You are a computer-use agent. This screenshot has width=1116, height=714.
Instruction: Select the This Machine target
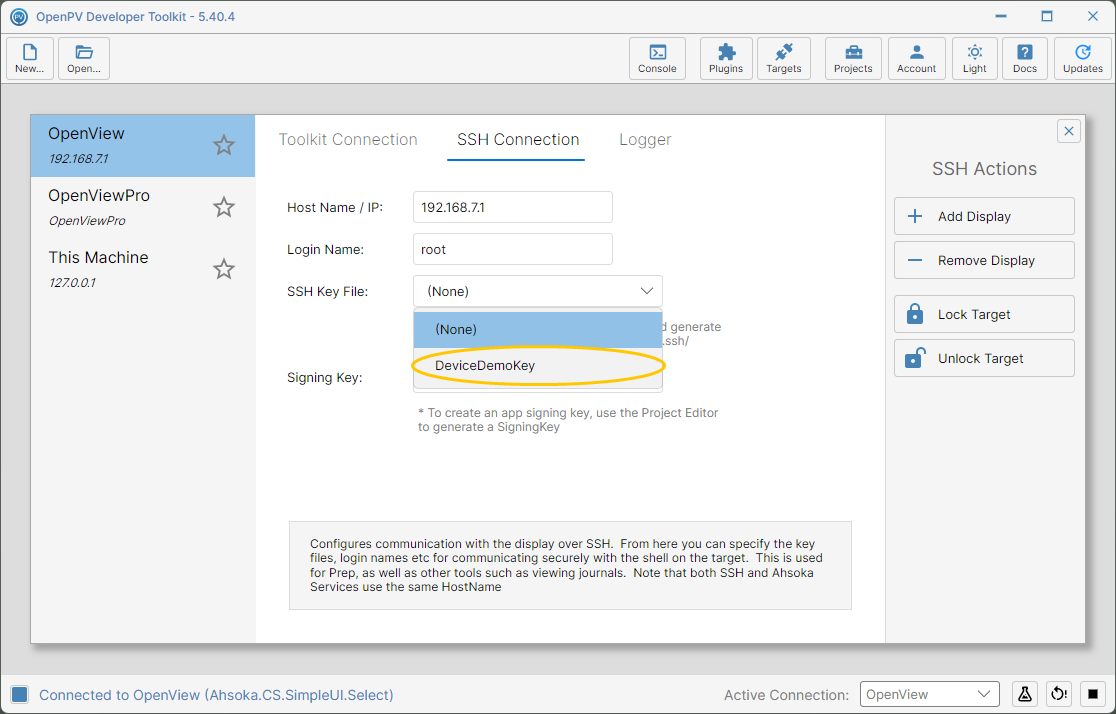pos(142,269)
